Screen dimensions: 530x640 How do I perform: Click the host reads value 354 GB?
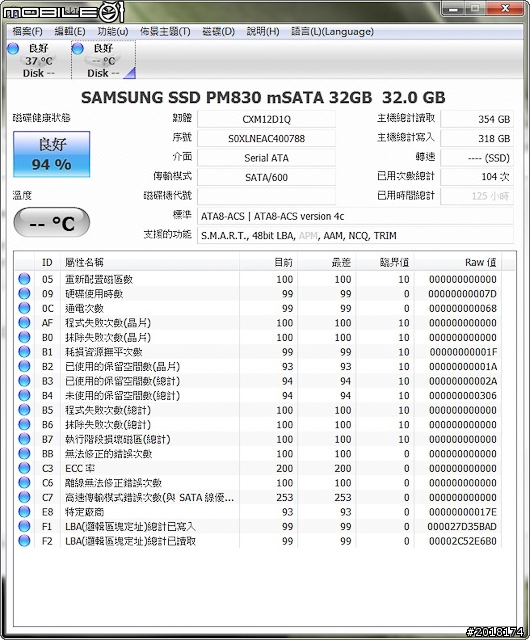(x=477, y=119)
